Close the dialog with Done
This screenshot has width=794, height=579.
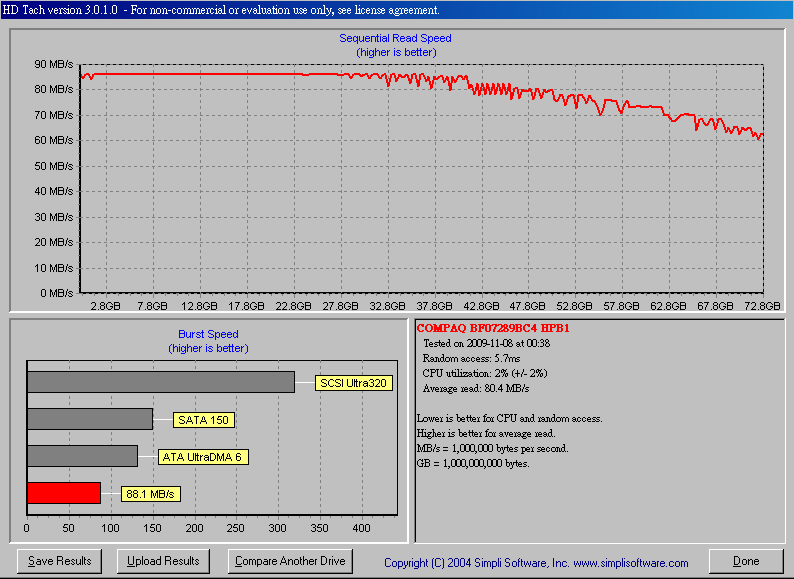(x=746, y=561)
